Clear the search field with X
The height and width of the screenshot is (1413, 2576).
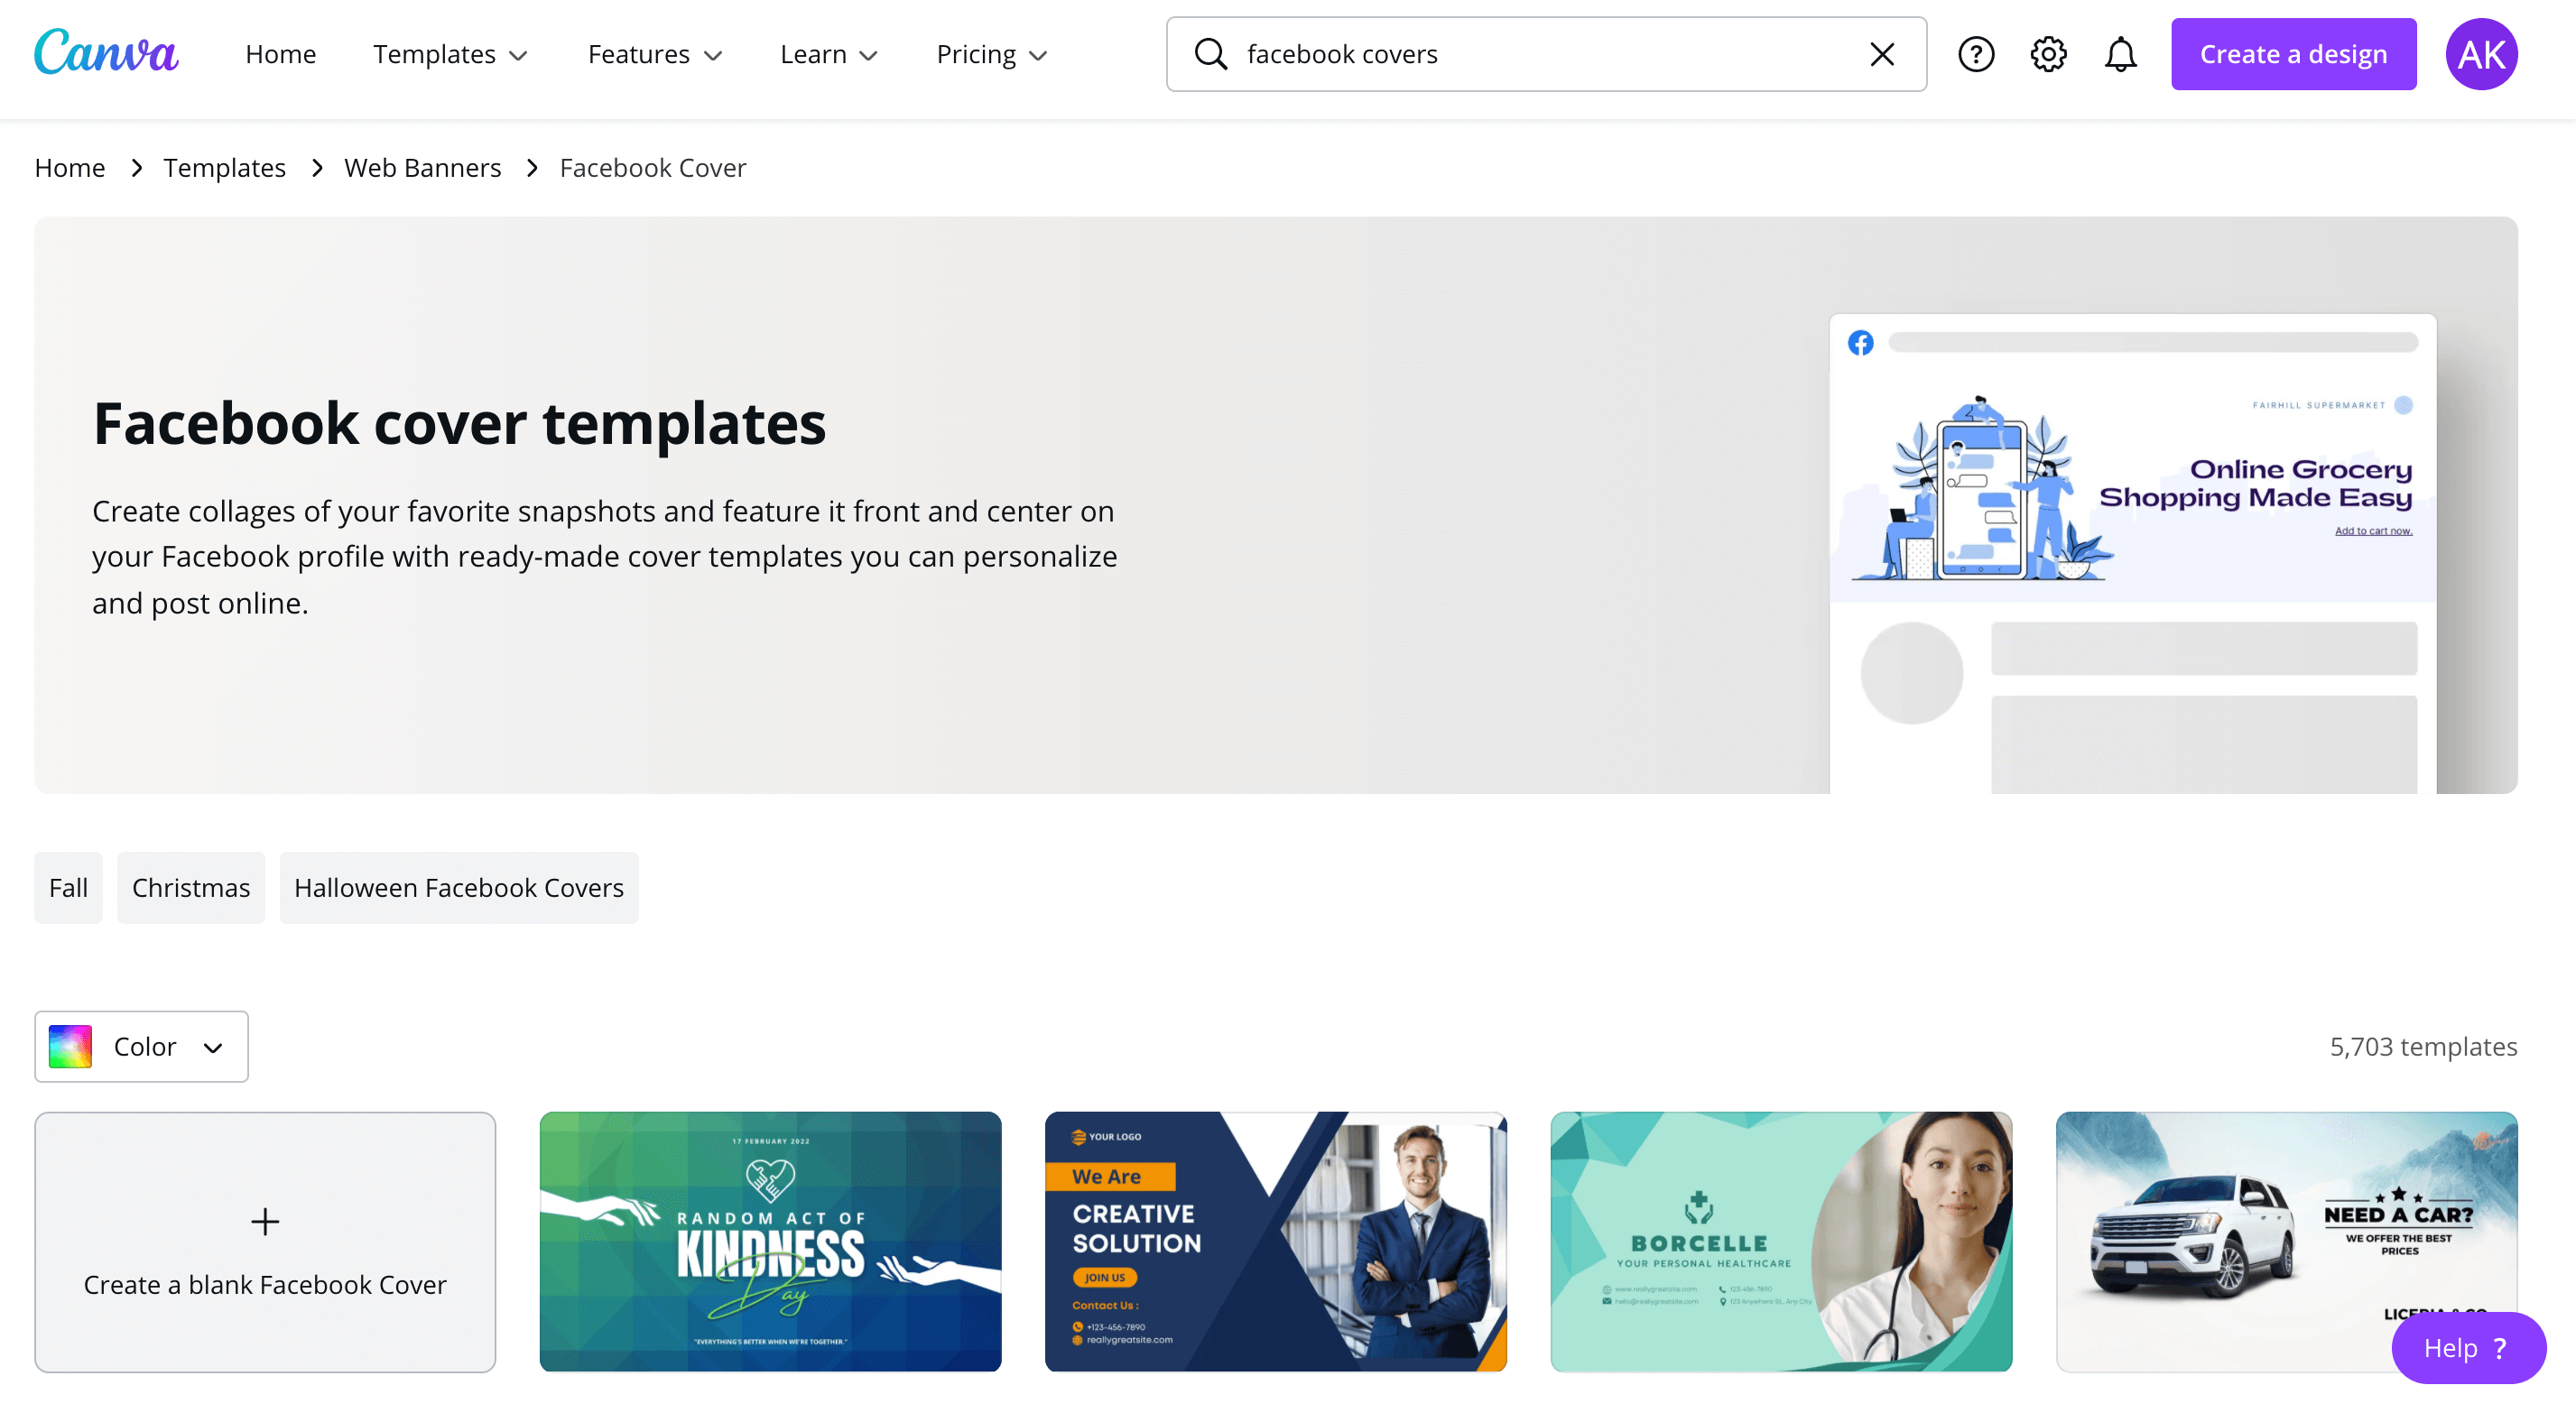click(1881, 54)
